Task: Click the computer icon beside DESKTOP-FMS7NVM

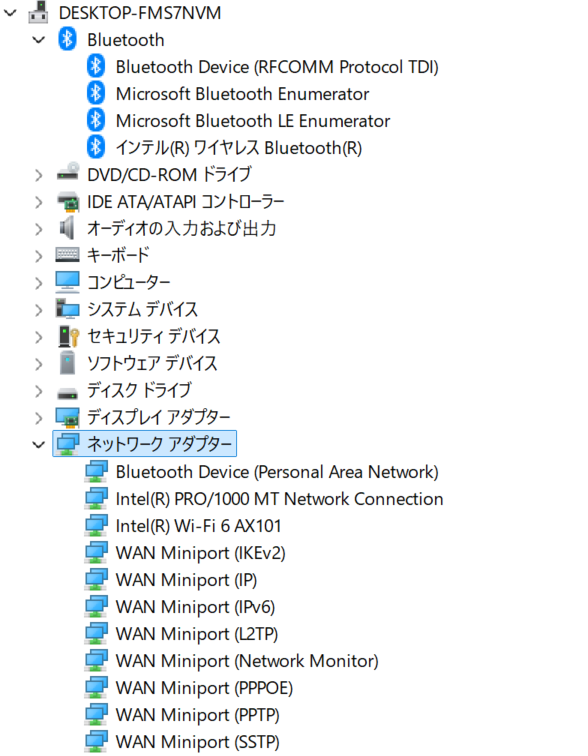Action: [x=39, y=13]
